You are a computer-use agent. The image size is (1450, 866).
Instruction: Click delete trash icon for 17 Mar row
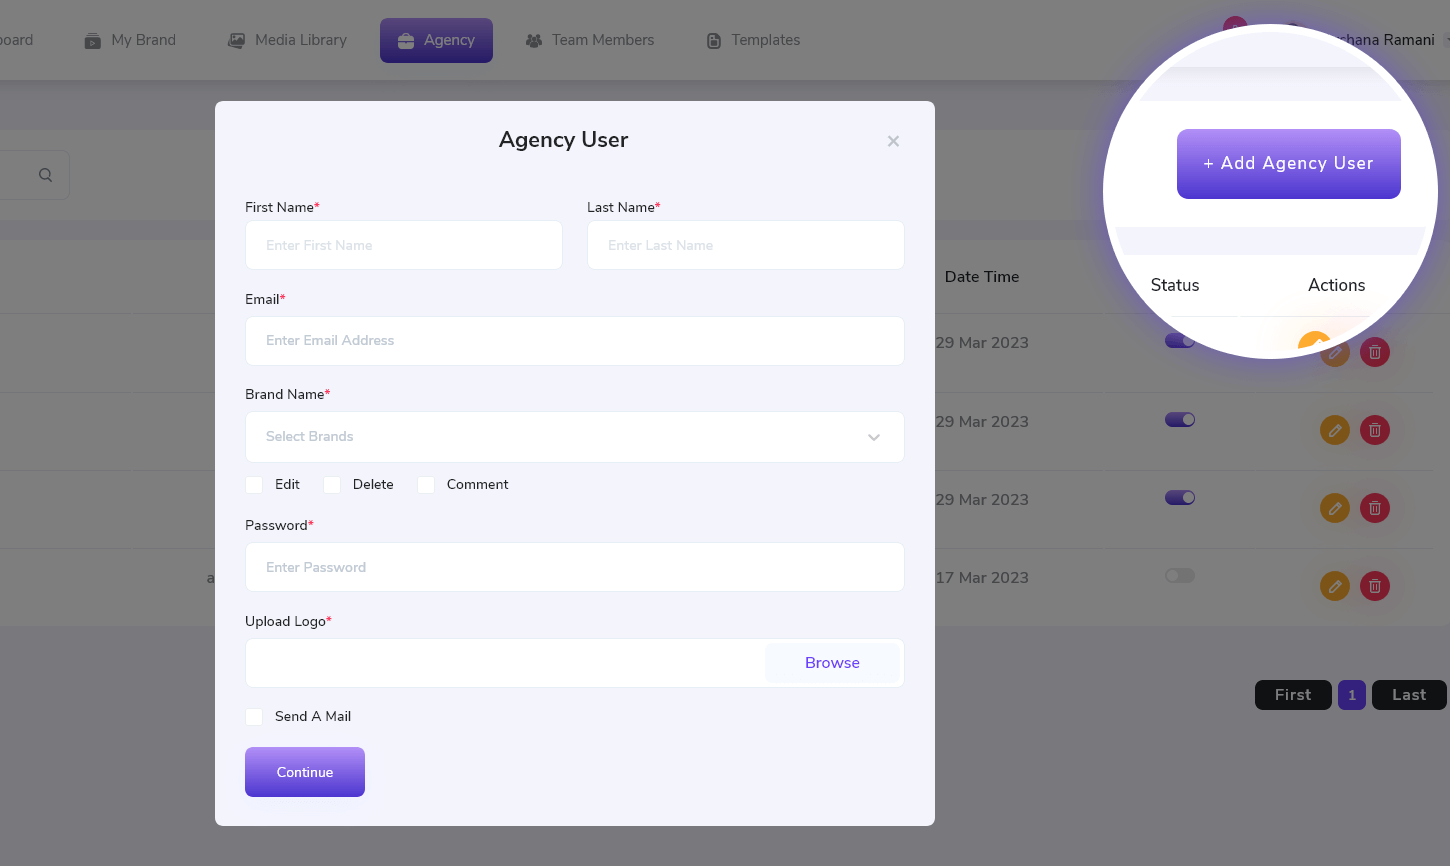pyautogui.click(x=1375, y=586)
